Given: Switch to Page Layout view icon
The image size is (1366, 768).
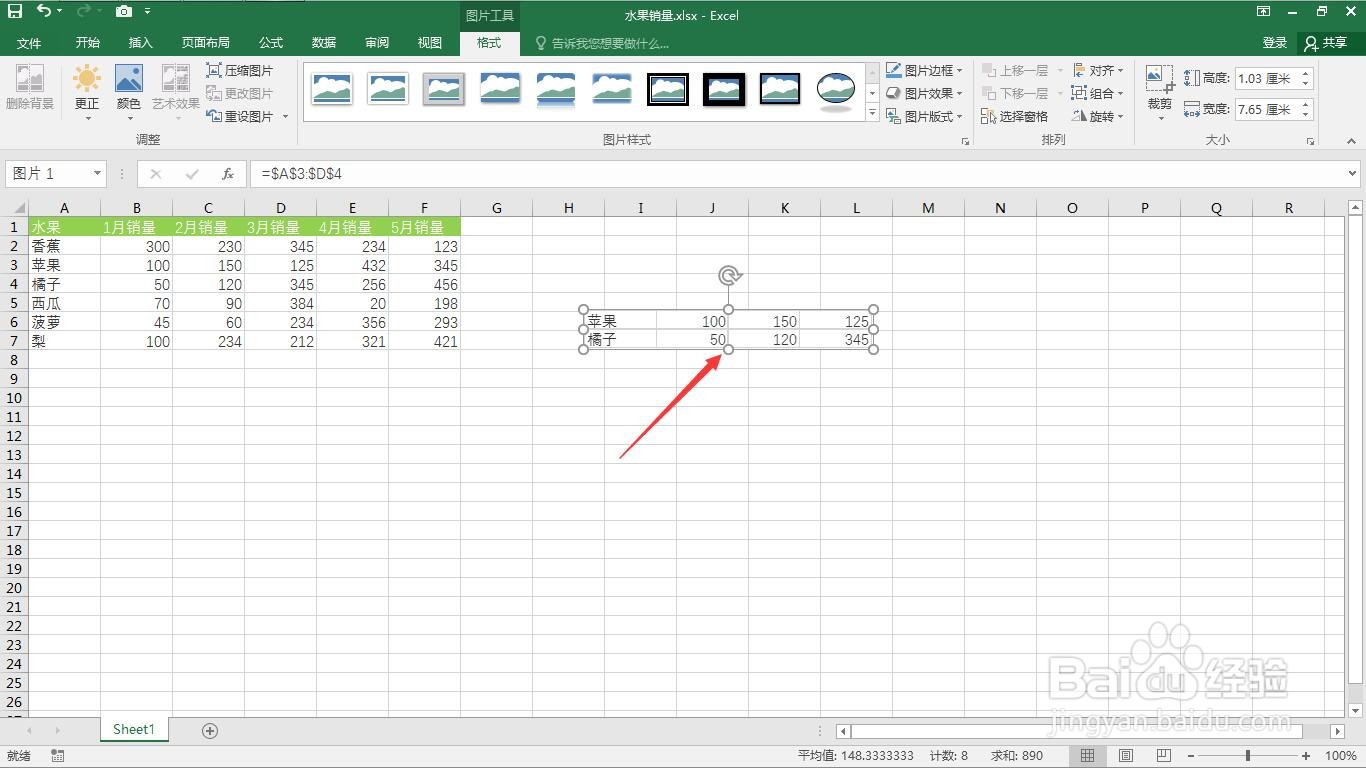Looking at the screenshot, I should [1126, 756].
